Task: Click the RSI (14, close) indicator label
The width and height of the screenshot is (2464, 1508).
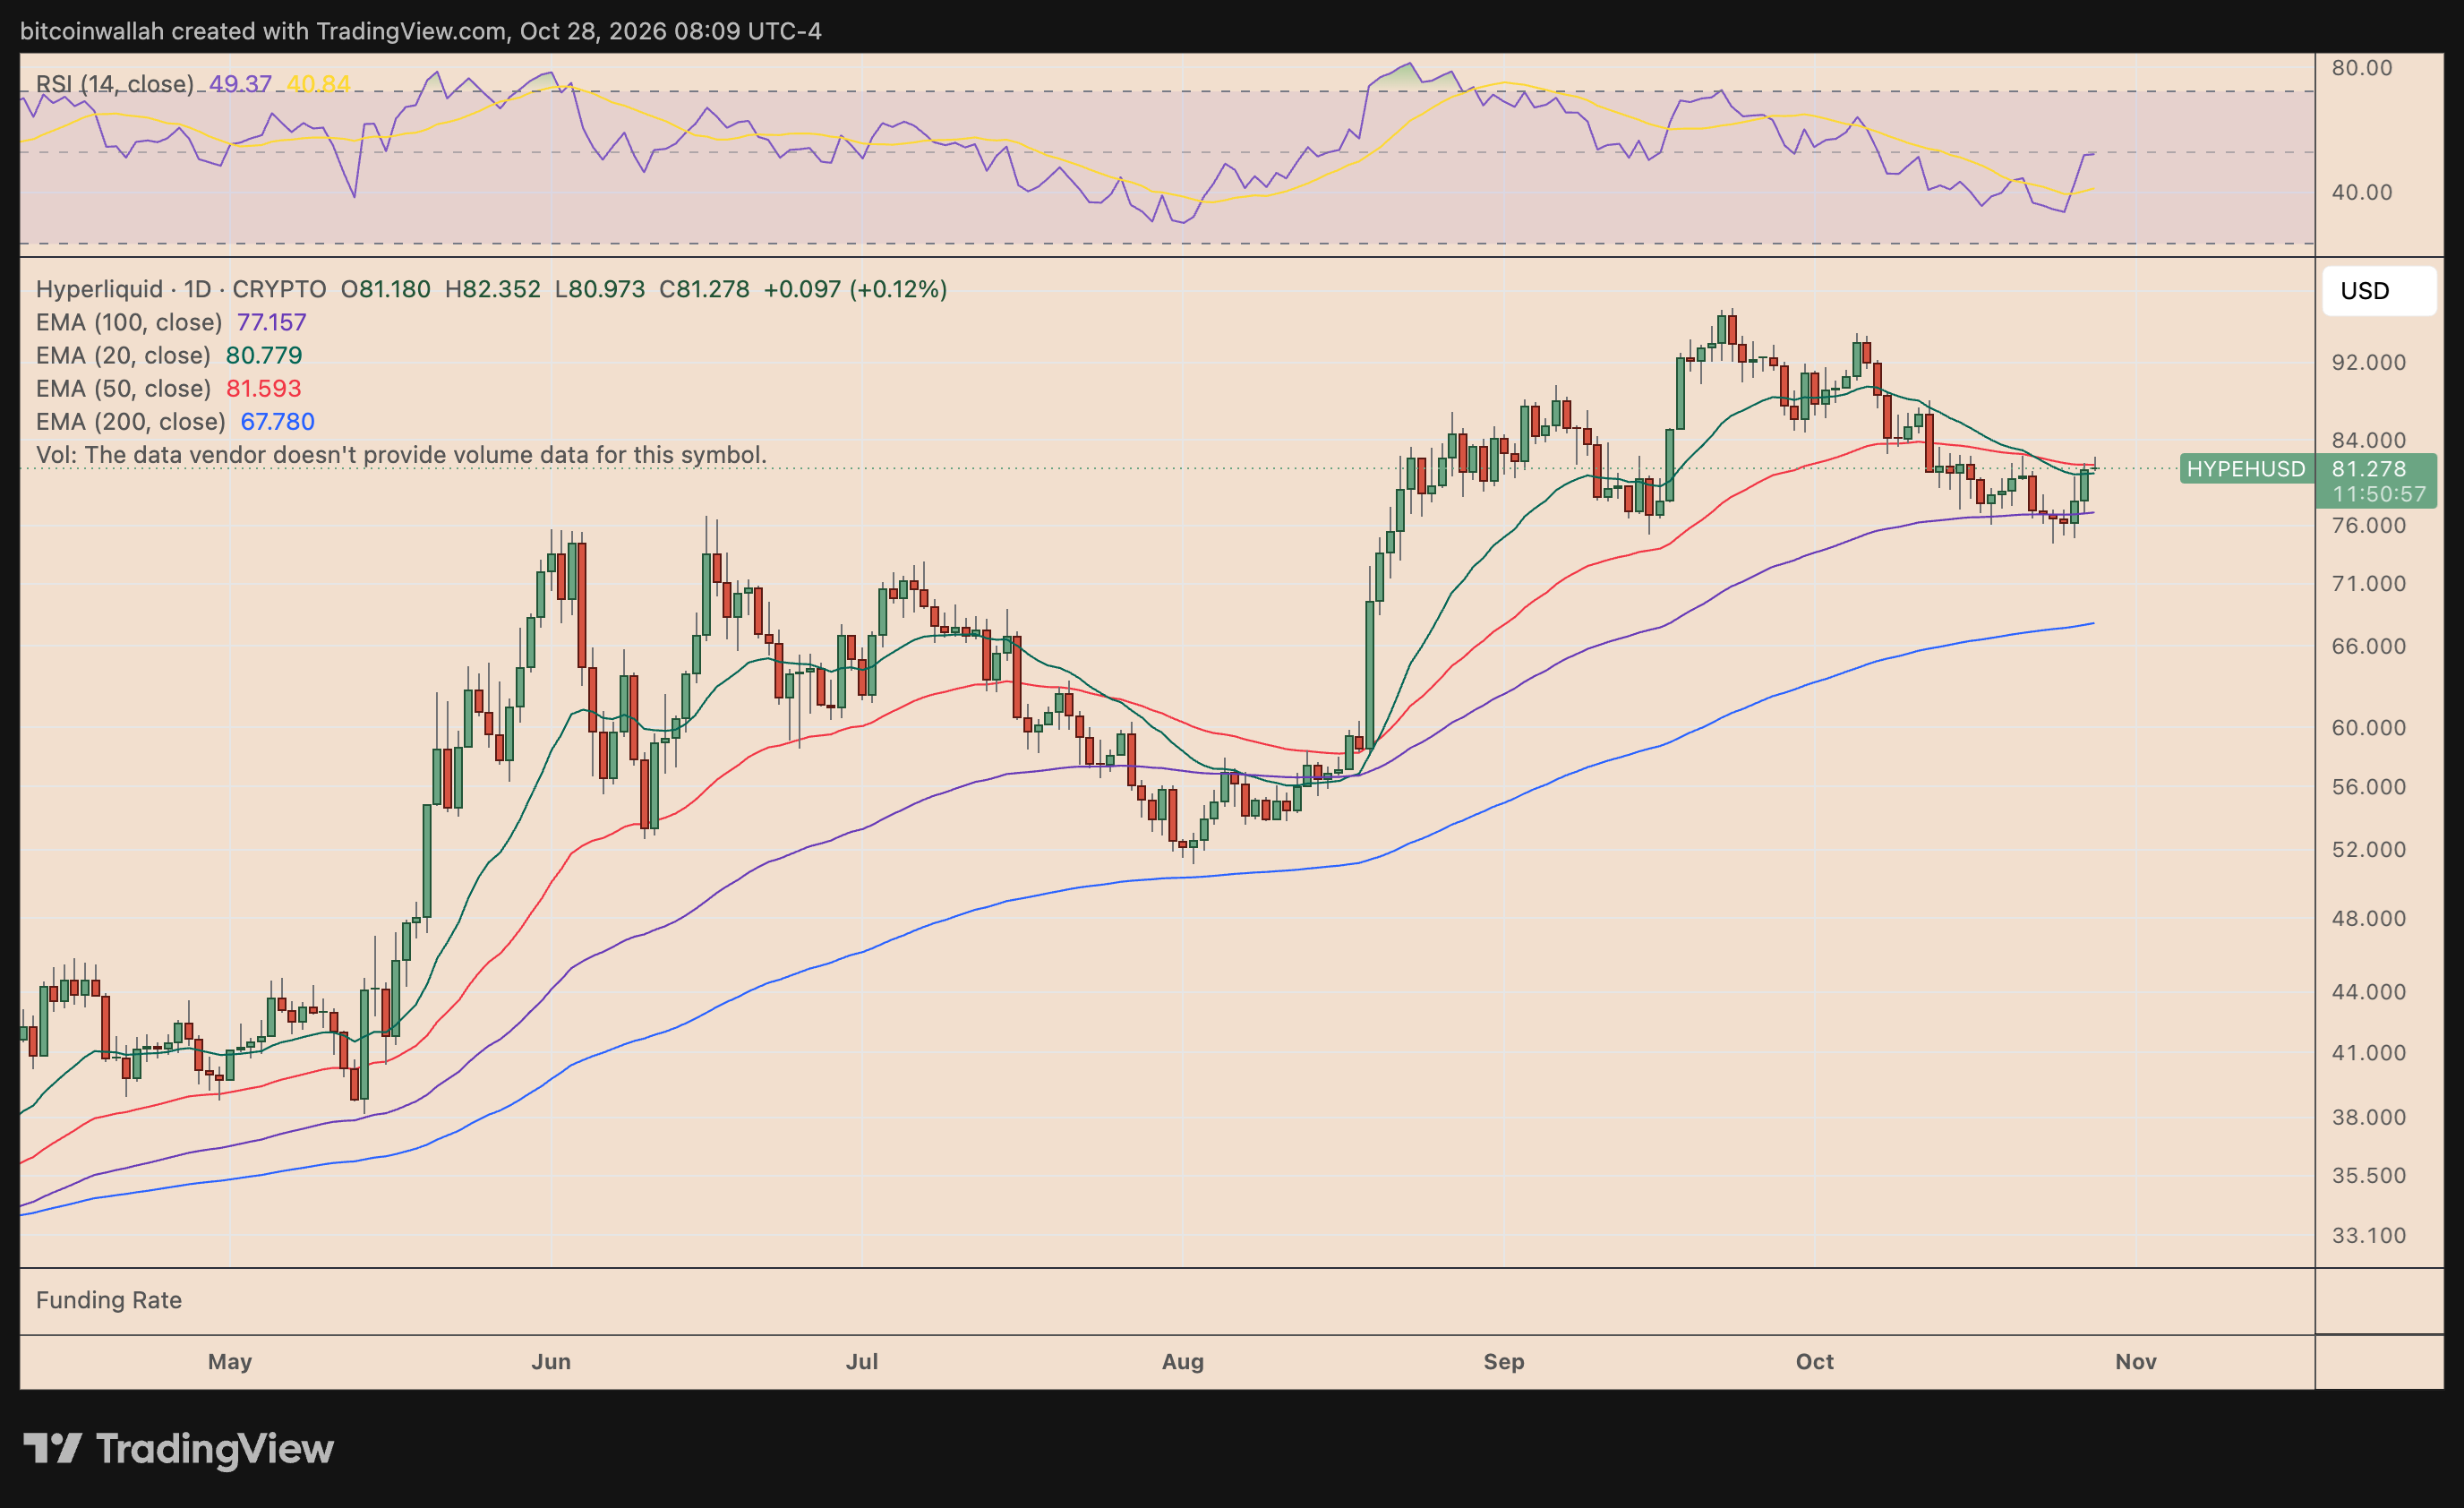Action: pyautogui.click(x=115, y=84)
